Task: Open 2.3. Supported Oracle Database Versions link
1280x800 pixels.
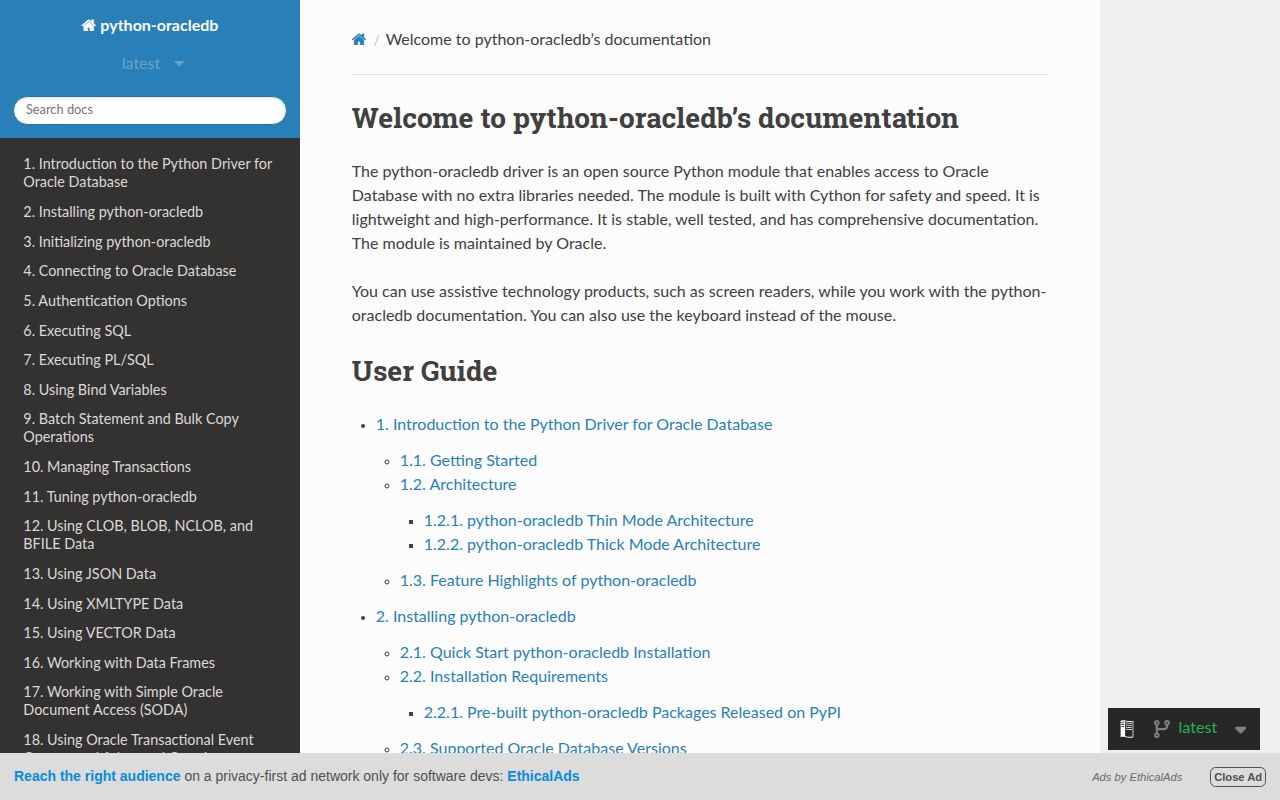Action: (543, 747)
